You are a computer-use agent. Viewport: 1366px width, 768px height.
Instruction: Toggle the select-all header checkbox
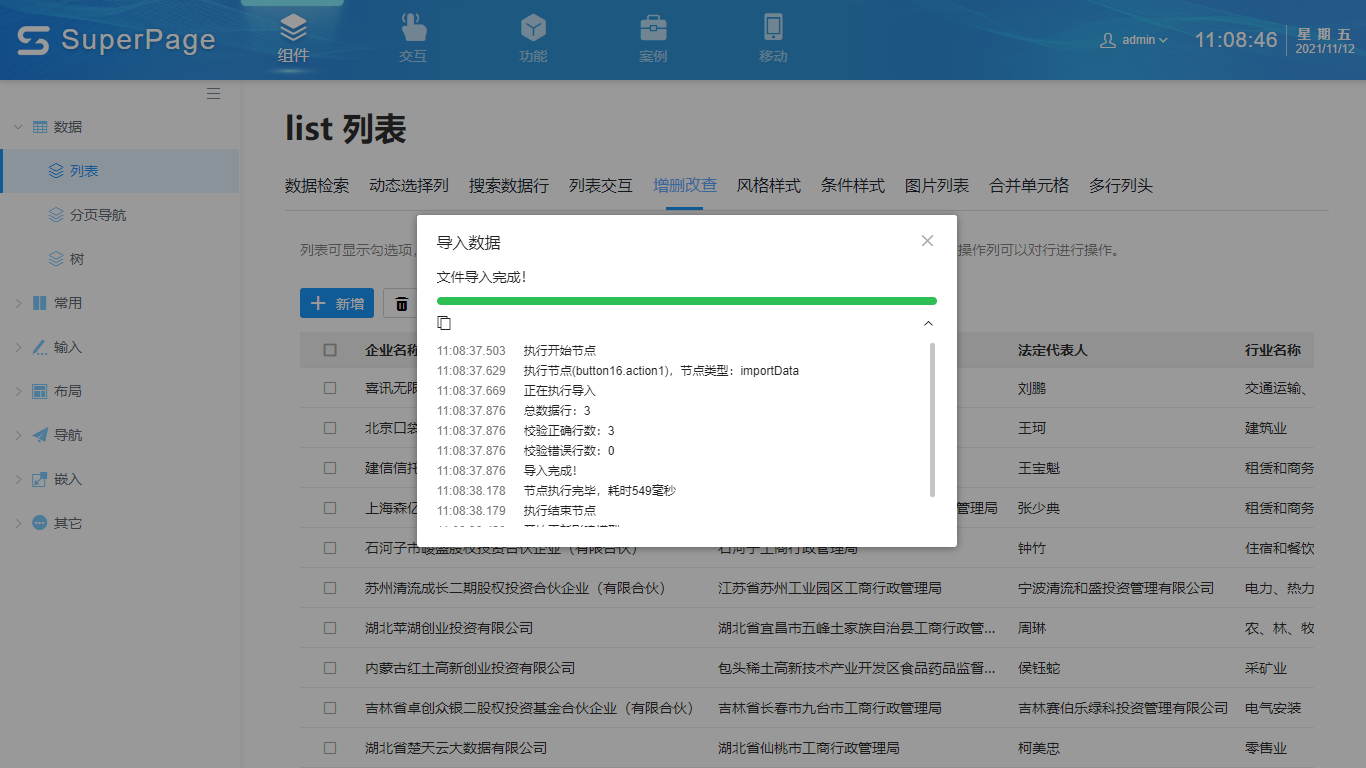(x=330, y=350)
